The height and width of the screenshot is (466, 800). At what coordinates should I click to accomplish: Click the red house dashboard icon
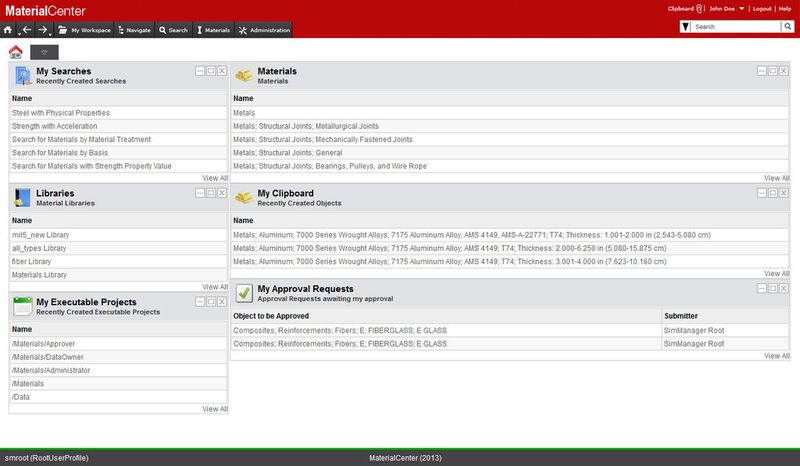(16, 52)
